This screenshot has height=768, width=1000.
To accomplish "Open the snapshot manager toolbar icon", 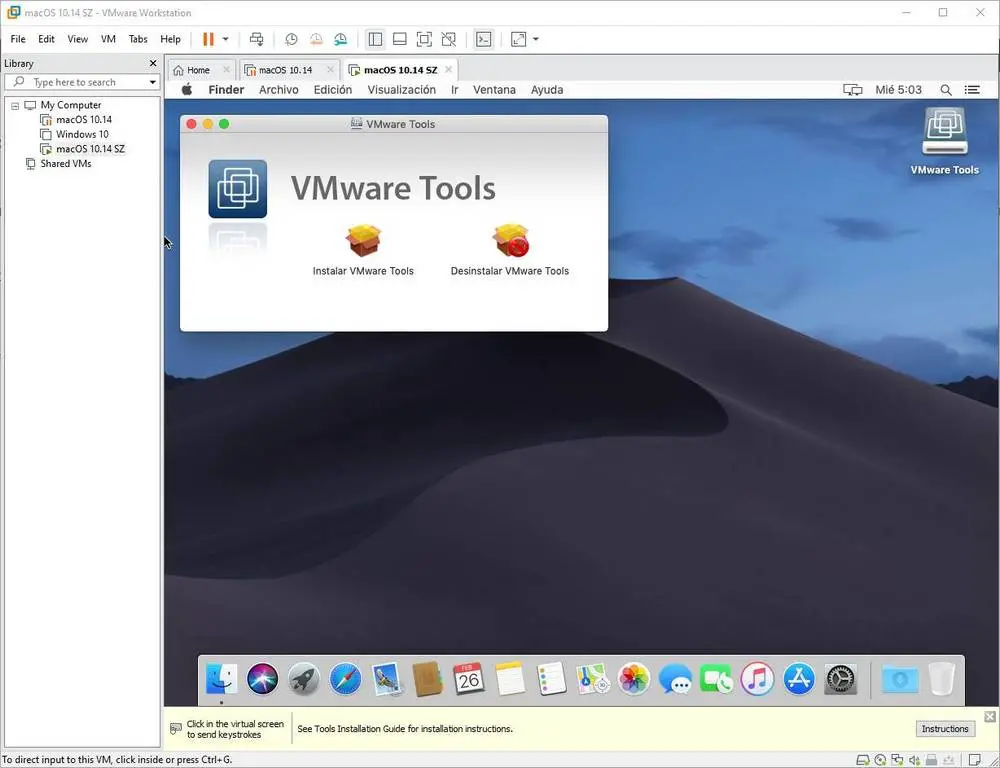I will click(x=341, y=39).
